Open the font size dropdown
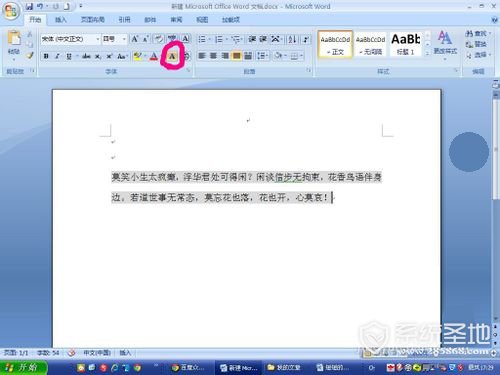500x375 pixels. coord(124,39)
